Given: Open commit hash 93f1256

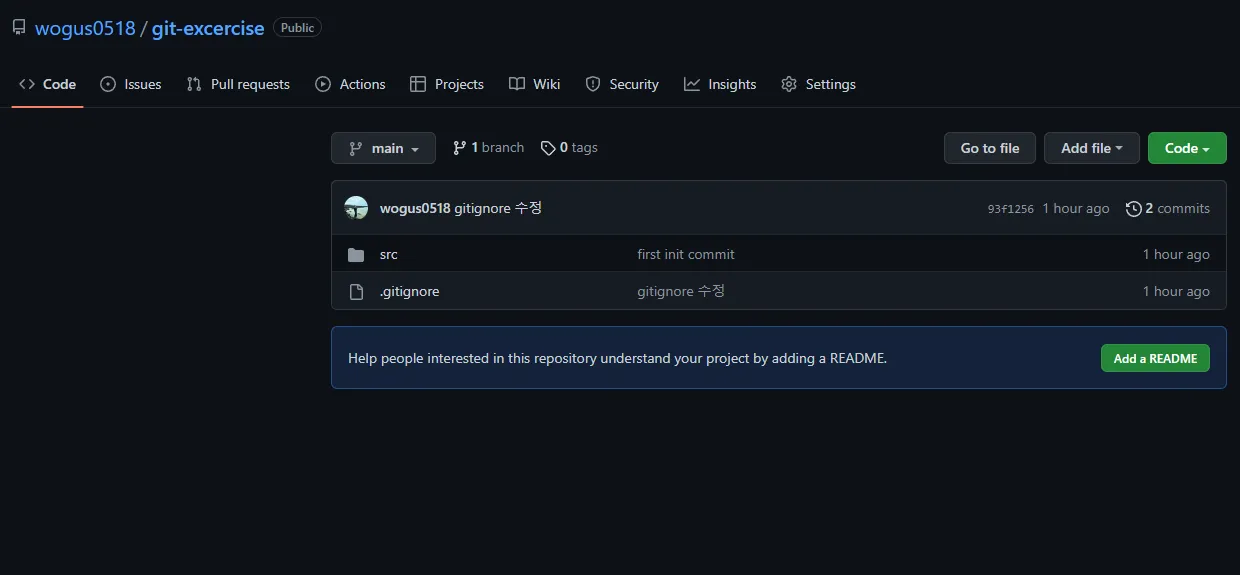Looking at the screenshot, I should click(1011, 209).
